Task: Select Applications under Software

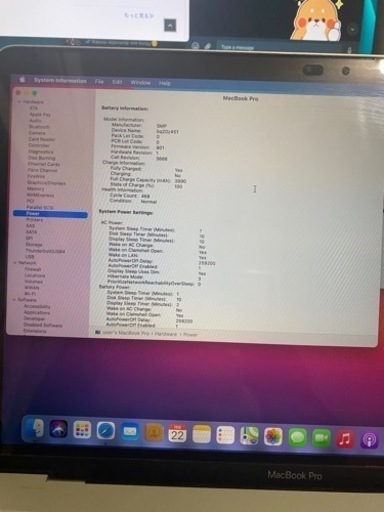Action: click(x=37, y=313)
